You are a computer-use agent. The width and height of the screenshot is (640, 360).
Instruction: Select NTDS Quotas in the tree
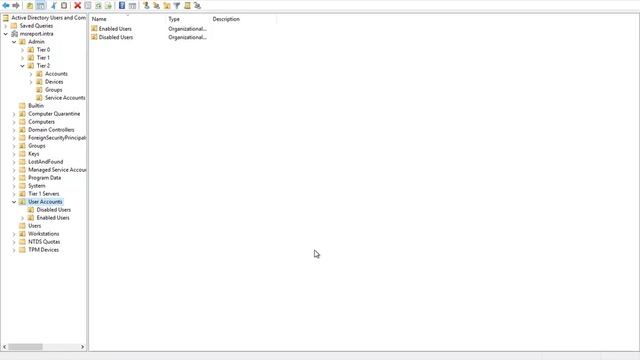click(44, 242)
